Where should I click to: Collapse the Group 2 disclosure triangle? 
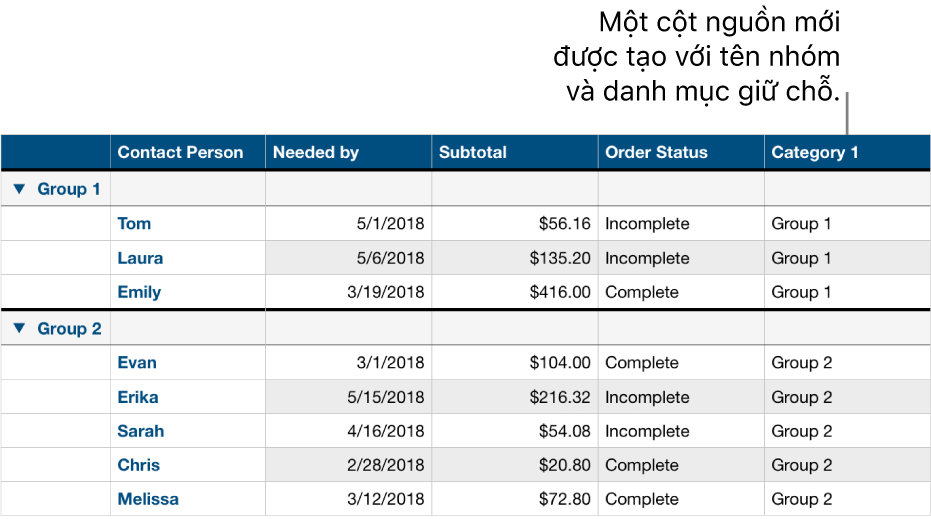tap(19, 328)
